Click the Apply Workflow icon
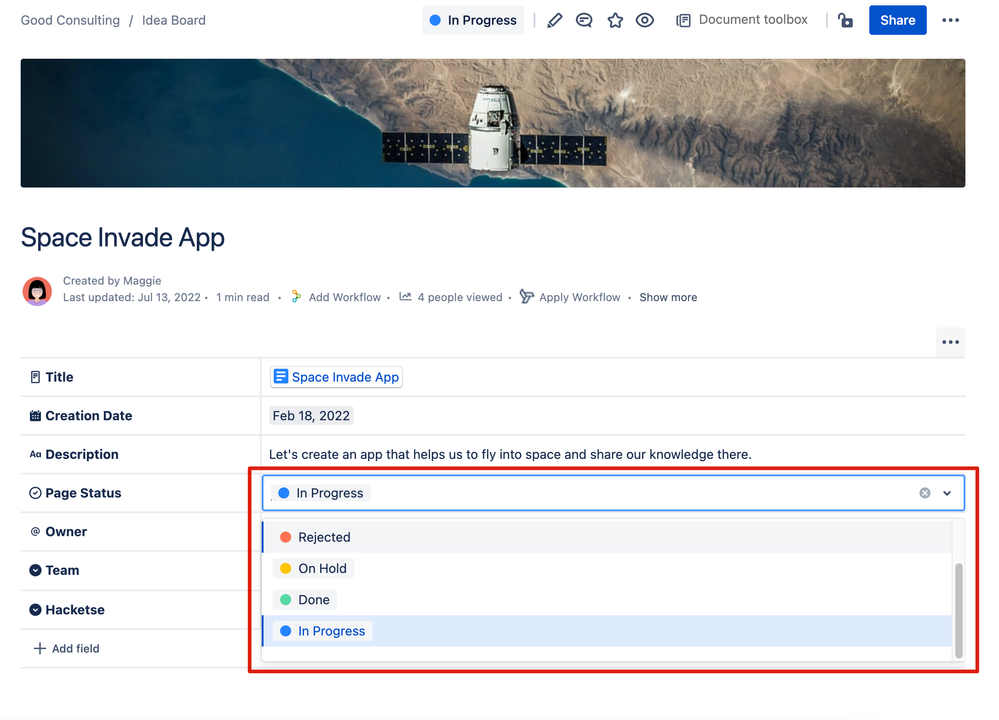This screenshot has height=720, width=999. tap(526, 296)
